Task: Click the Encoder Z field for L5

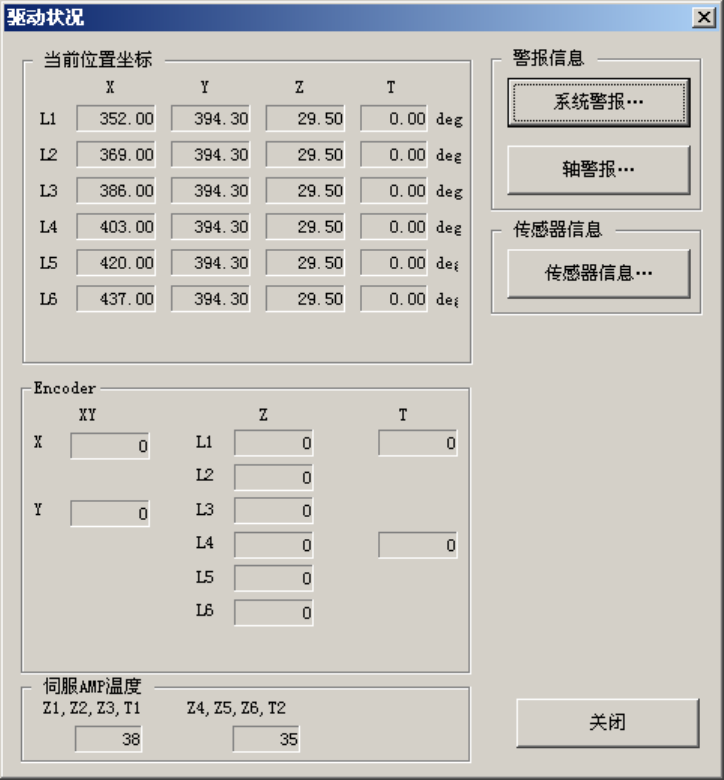Action: coord(274,579)
